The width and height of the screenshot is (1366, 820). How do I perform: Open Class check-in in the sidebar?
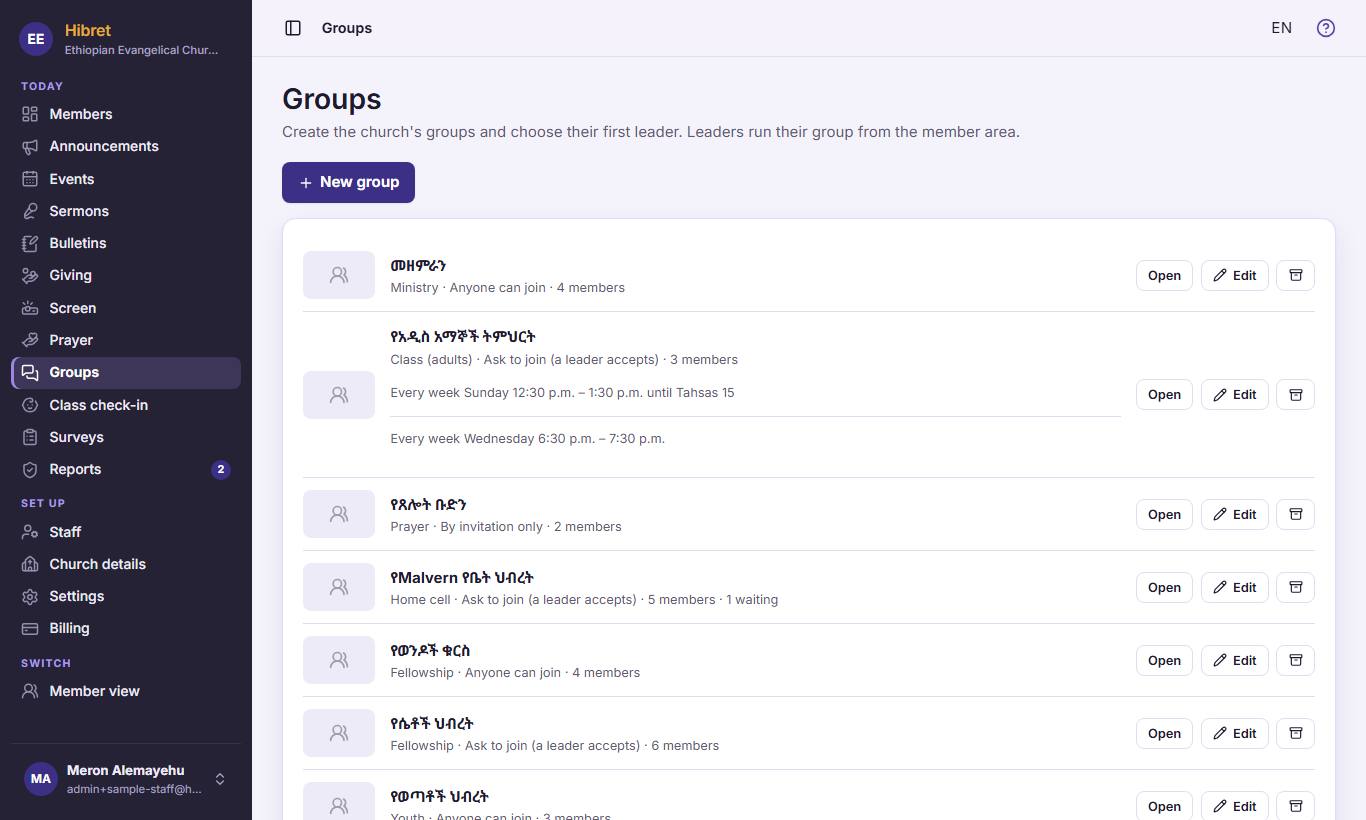click(126, 405)
